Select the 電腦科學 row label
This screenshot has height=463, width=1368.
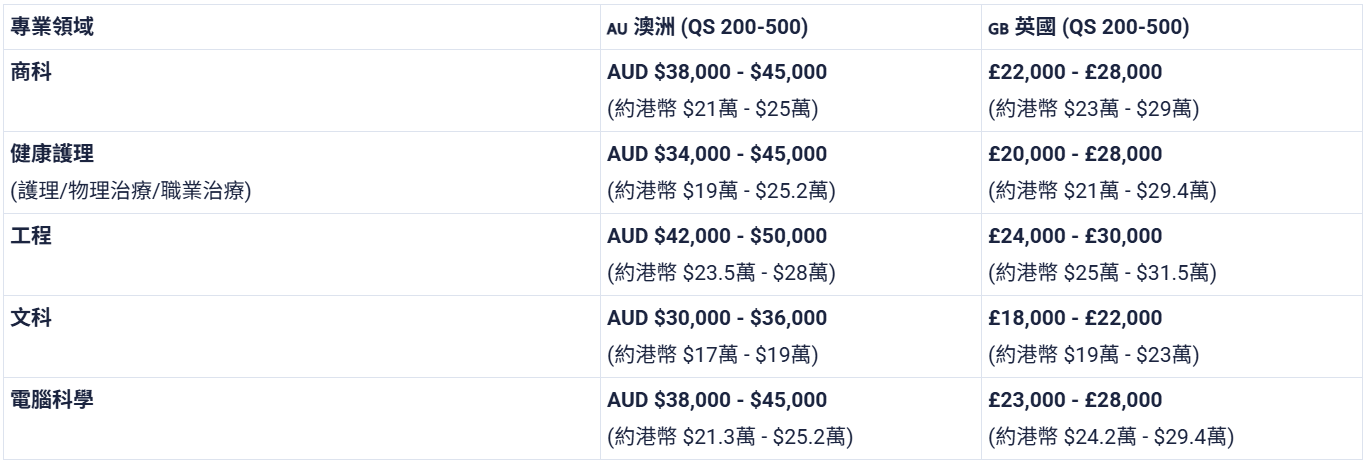tap(52, 400)
